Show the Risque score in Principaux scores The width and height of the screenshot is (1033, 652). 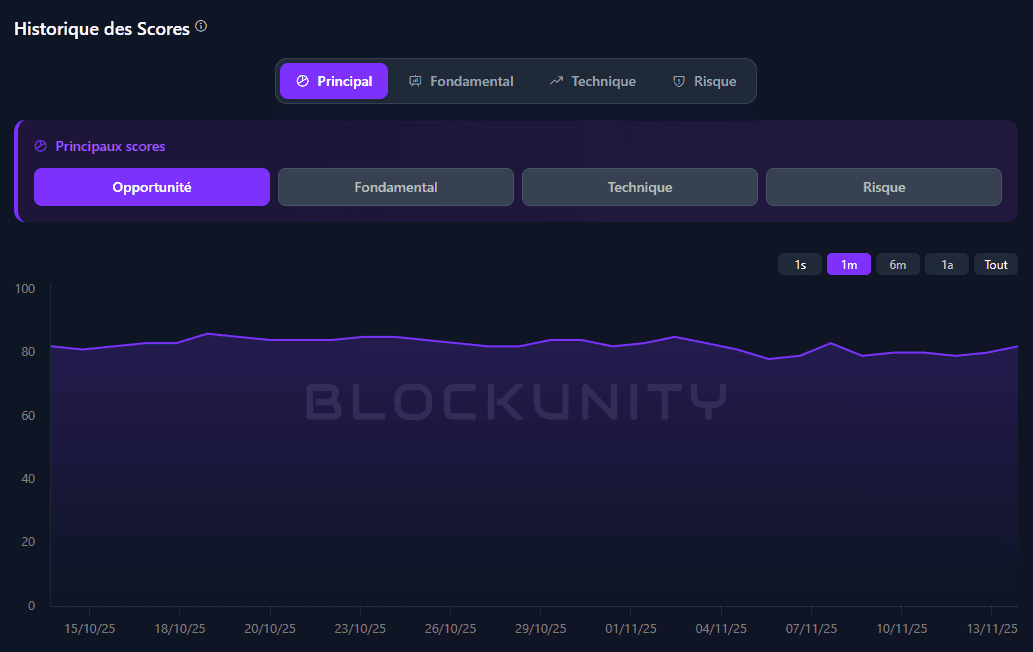pos(884,187)
